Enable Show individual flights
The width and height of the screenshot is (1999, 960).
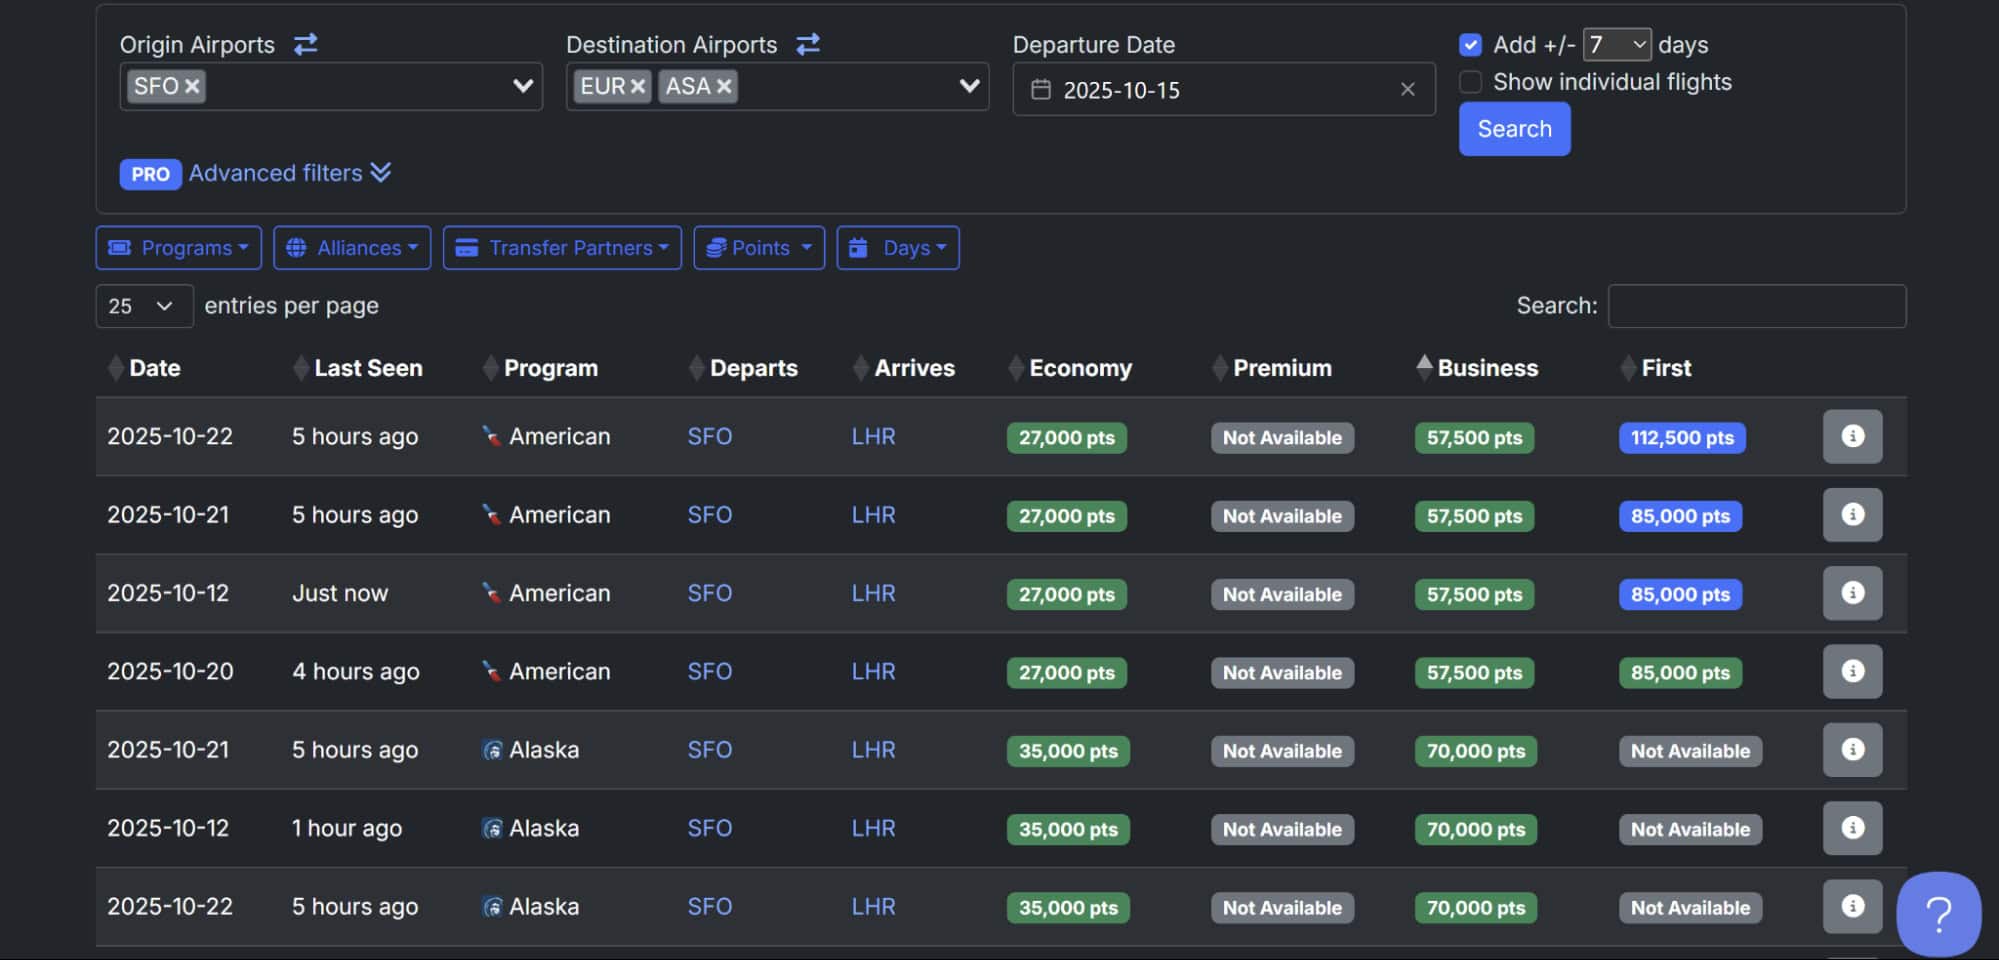[1470, 82]
